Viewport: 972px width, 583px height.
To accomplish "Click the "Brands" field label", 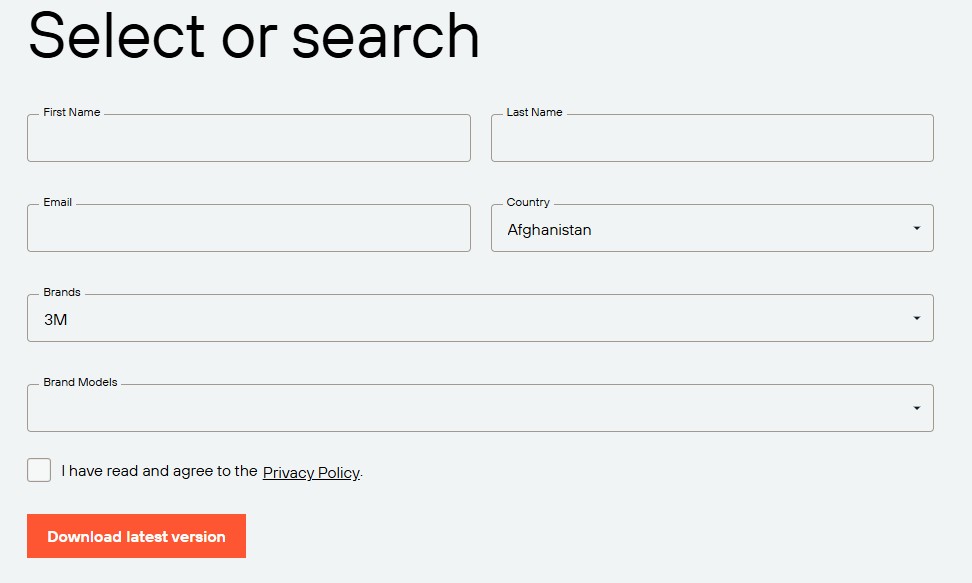I will tap(62, 292).
